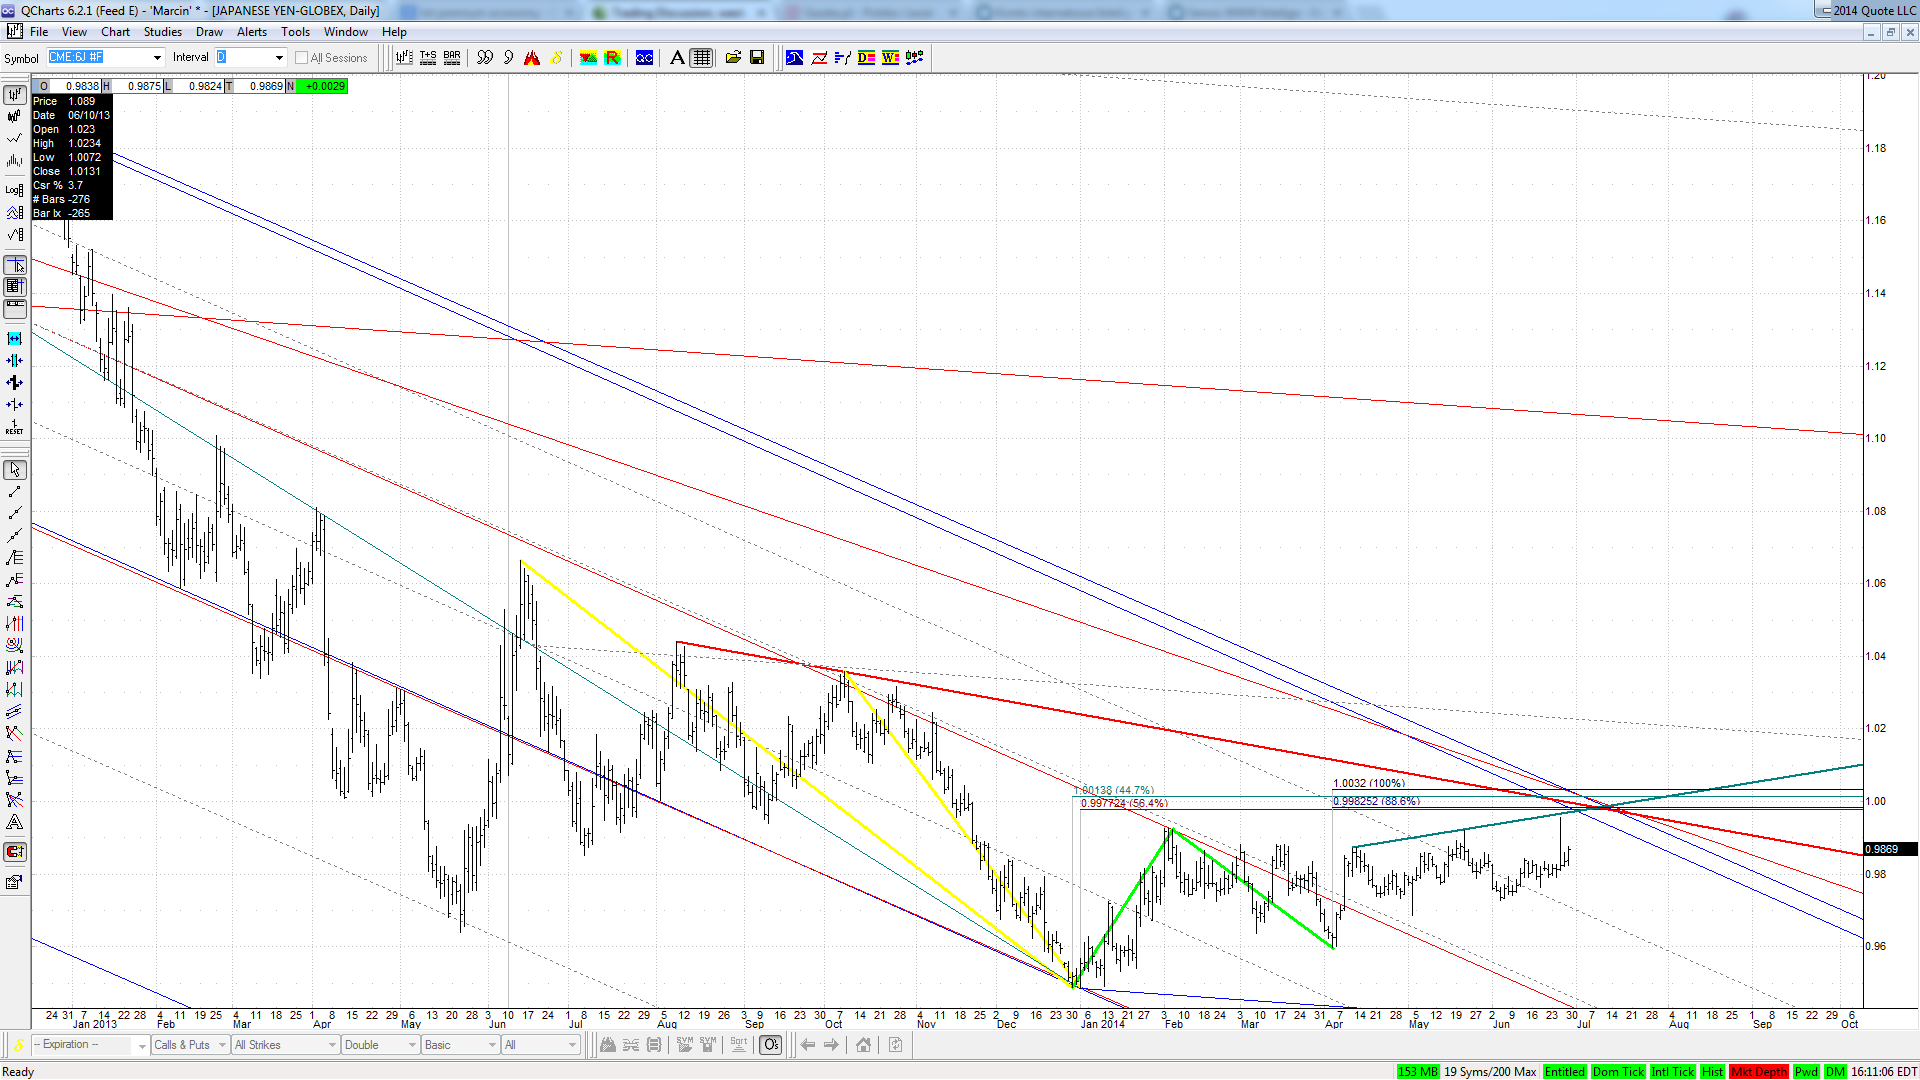The width and height of the screenshot is (1920, 1080).
Task: Click the red R toolbar icon
Action: point(612,58)
